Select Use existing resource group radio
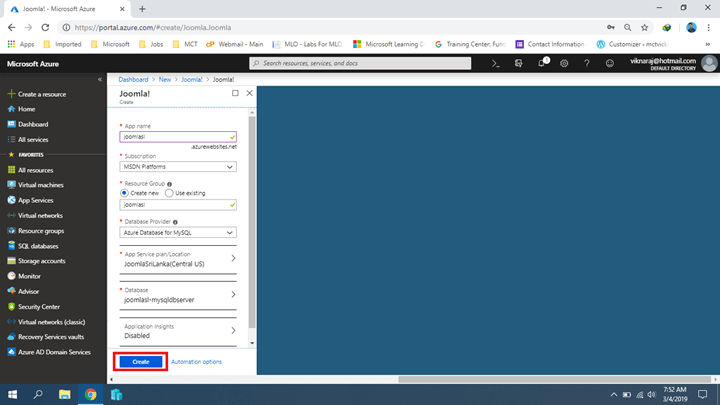The height and width of the screenshot is (405, 720). pyautogui.click(x=169, y=193)
